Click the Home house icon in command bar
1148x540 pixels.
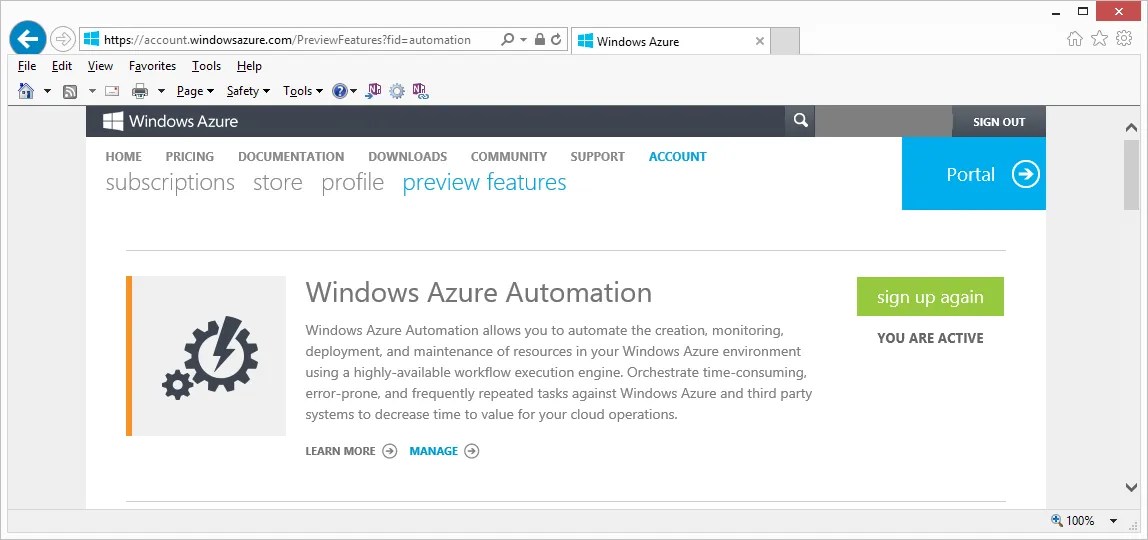pyautogui.click(x=26, y=91)
